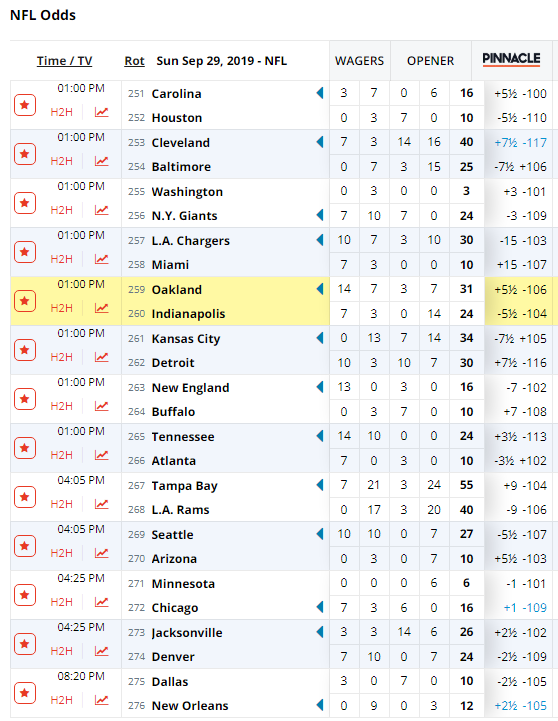Open line chart for Dallas vs New Orleans
Screen dimensions: 558x721
point(102,700)
